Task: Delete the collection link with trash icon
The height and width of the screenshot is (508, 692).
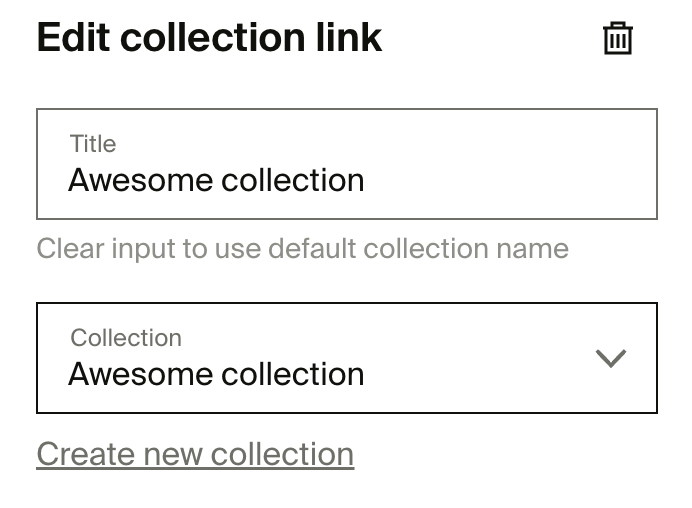Action: pos(617,38)
